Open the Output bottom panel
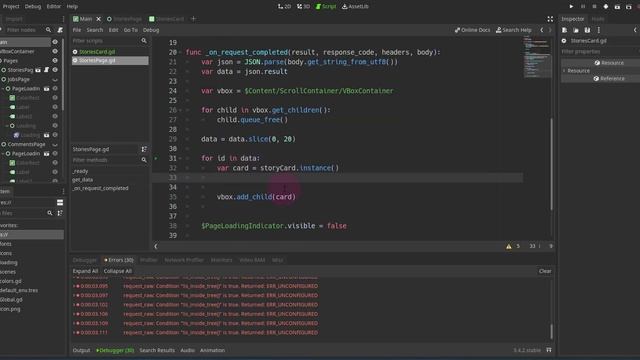Screen dimensions: 640x360 81,350
